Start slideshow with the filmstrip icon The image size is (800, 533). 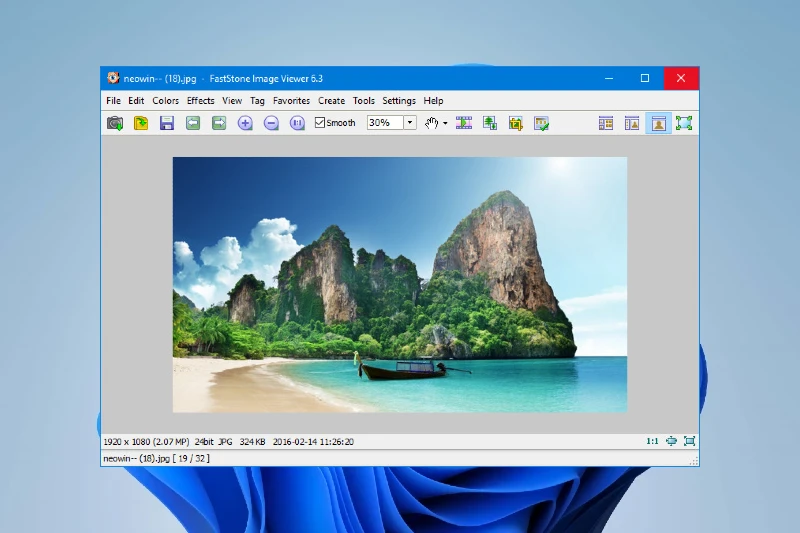coord(464,123)
